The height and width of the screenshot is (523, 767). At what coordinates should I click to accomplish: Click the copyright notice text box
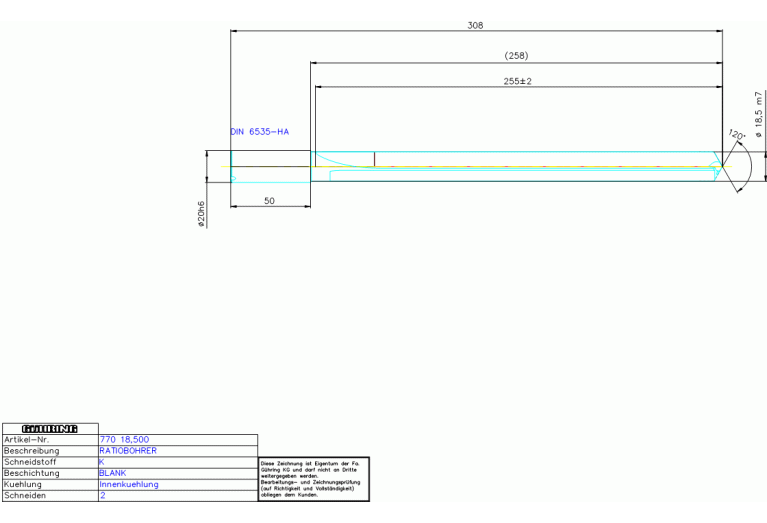pyautogui.click(x=313, y=478)
